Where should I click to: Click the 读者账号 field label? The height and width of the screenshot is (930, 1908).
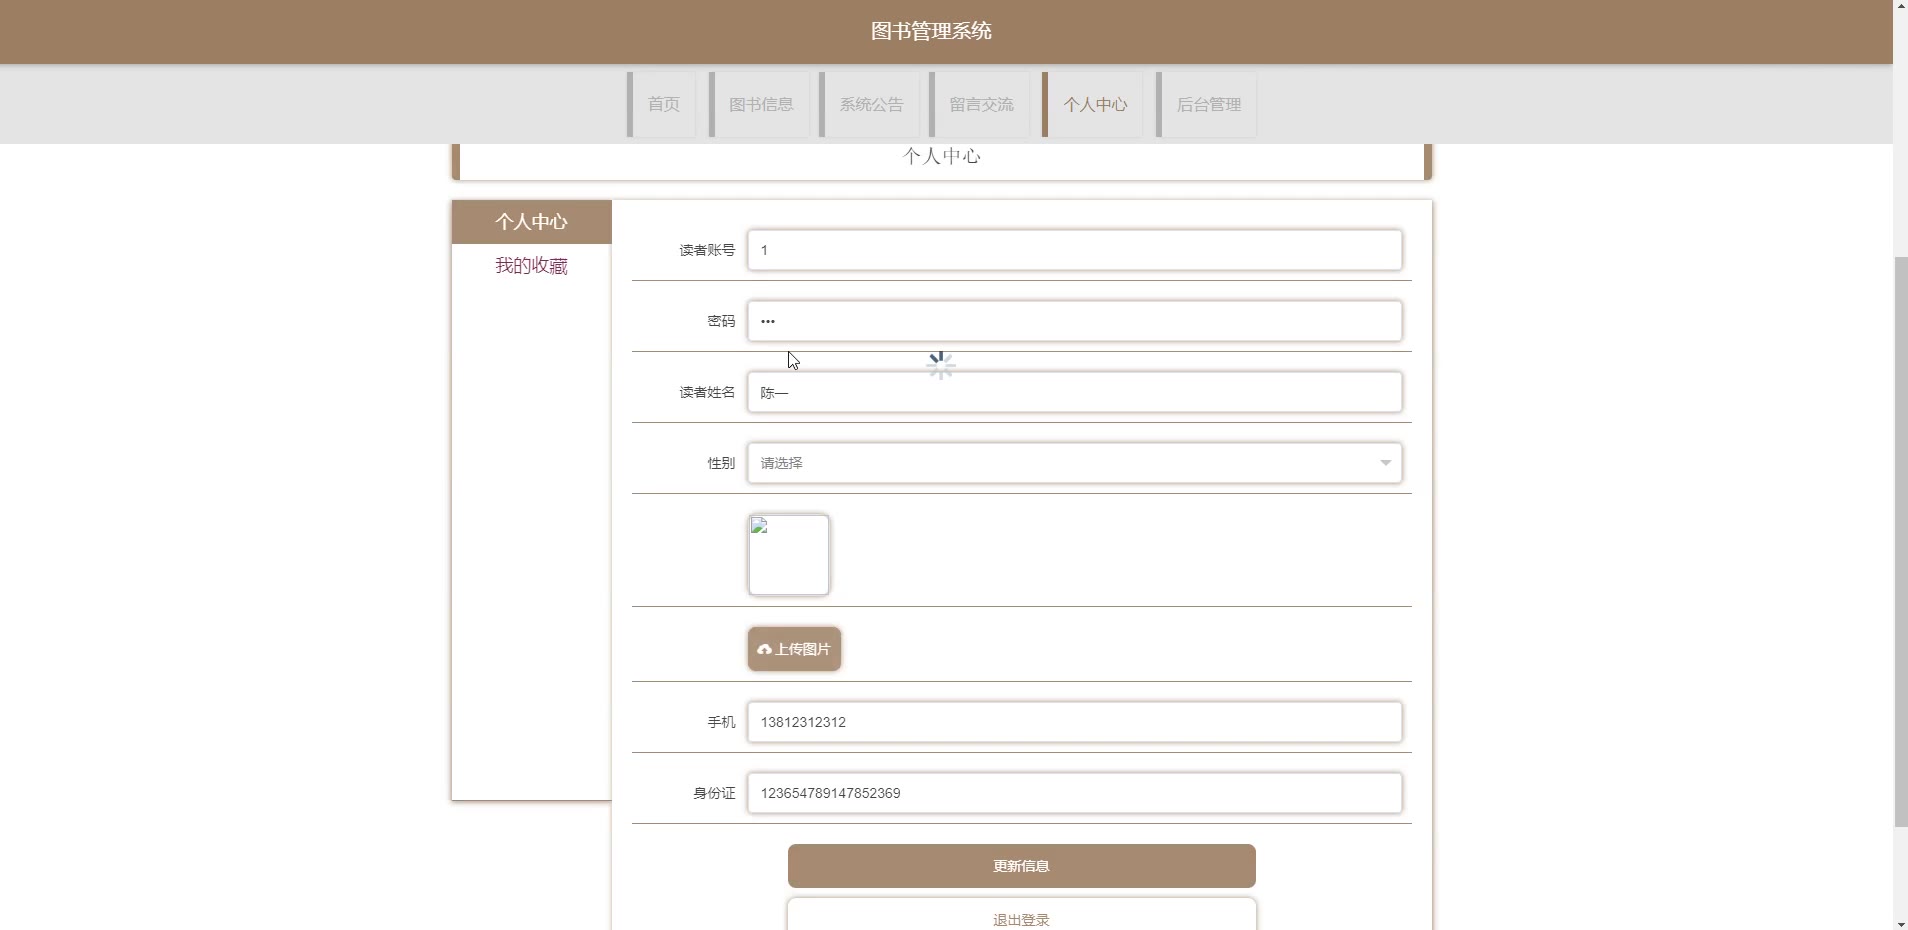(707, 250)
